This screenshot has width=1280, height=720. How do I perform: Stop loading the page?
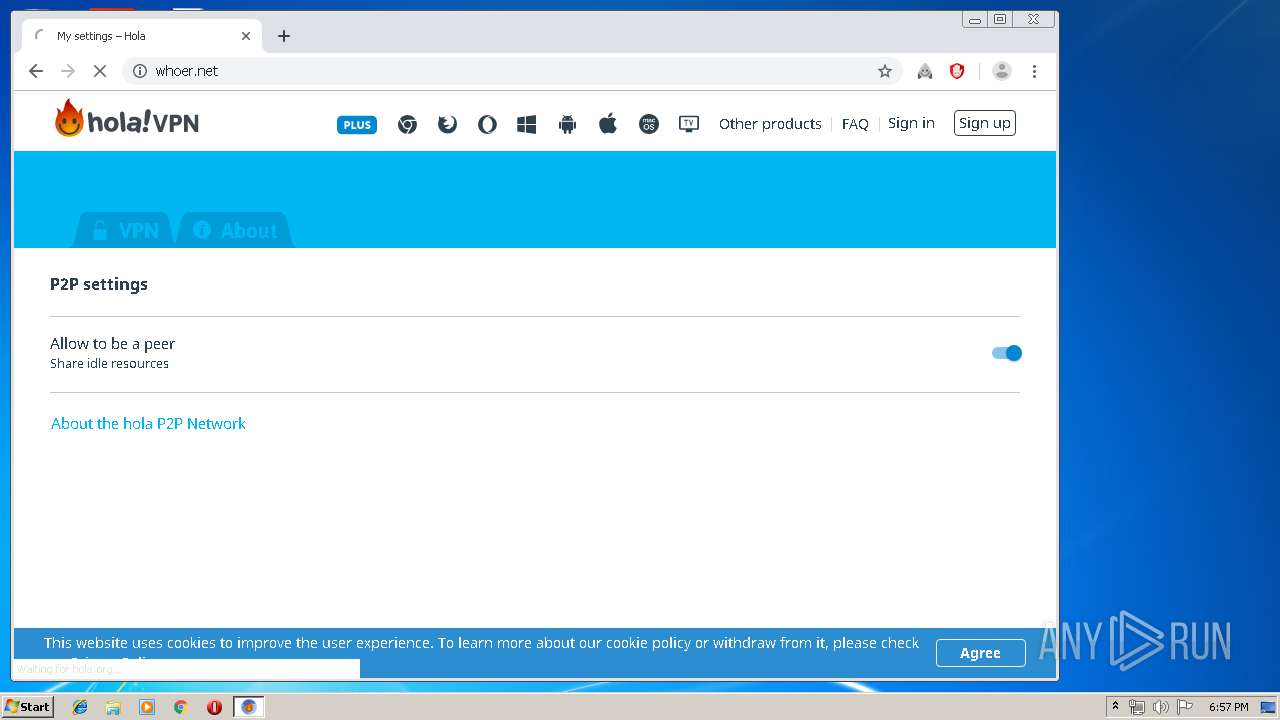pos(100,71)
